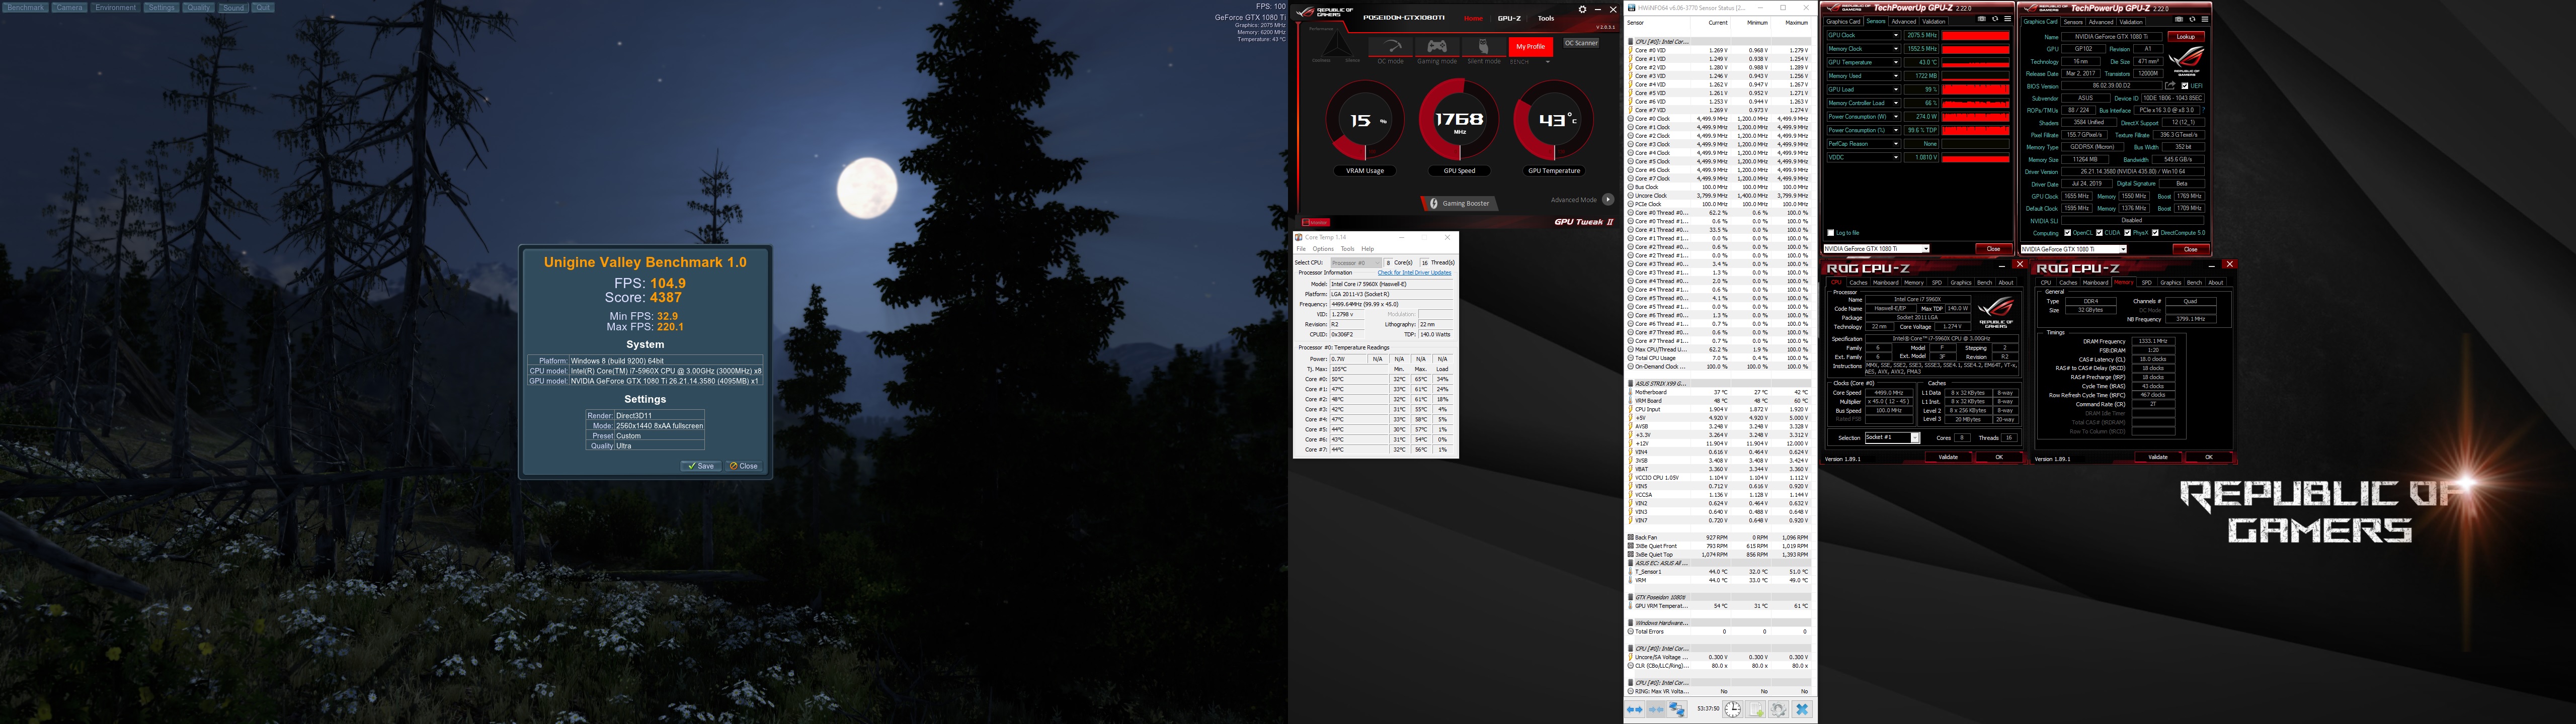Open Monitor panel in GPU Tweak II
This screenshot has height=724, width=2576.
pos(1316,222)
